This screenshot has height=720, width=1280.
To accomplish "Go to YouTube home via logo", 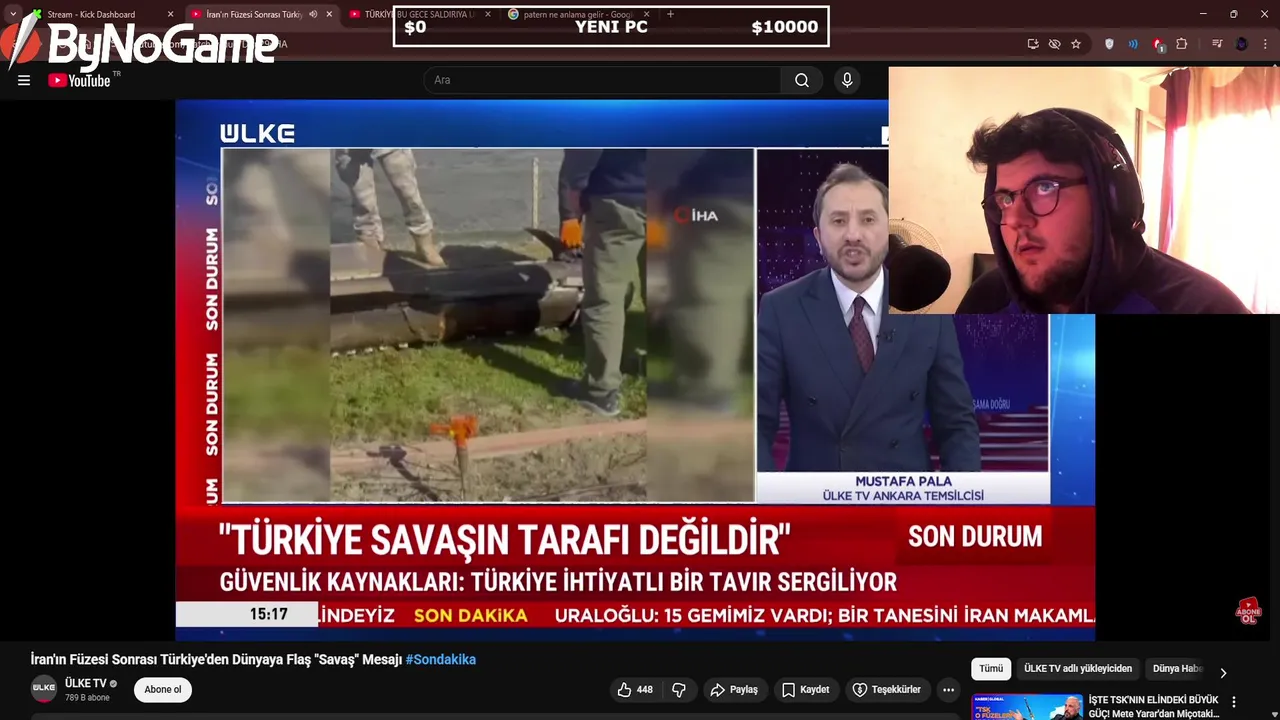I will click(79, 80).
